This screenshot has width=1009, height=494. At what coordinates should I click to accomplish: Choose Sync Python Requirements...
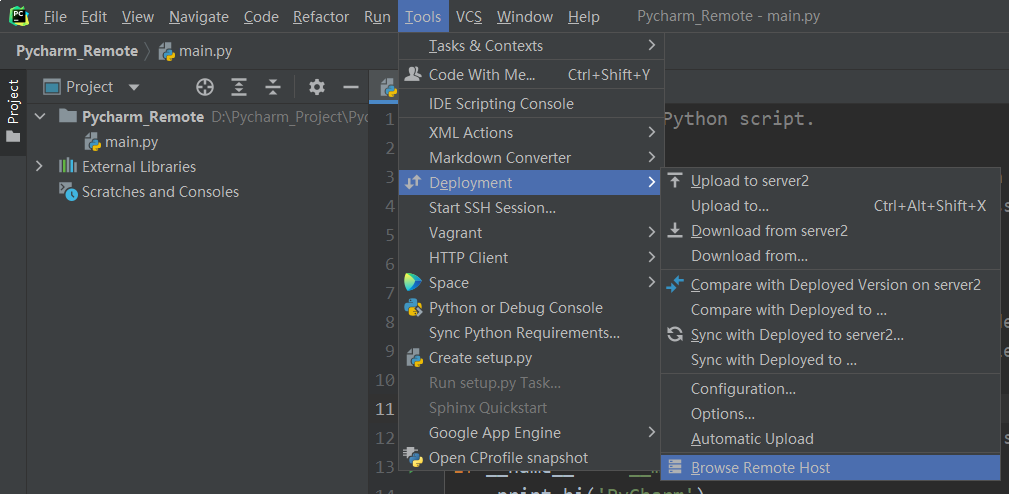[531, 333]
